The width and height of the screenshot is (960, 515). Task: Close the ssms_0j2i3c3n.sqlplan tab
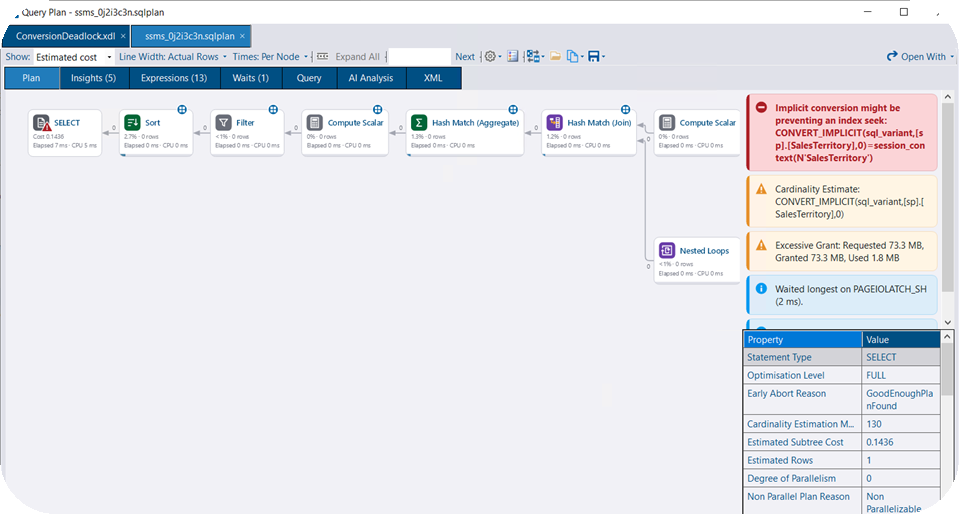coord(242,36)
